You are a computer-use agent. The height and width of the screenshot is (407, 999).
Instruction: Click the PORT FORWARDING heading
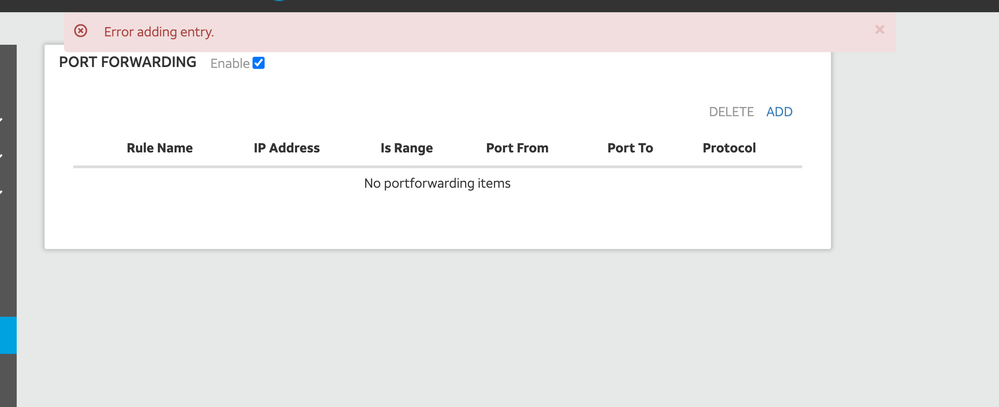pos(128,62)
